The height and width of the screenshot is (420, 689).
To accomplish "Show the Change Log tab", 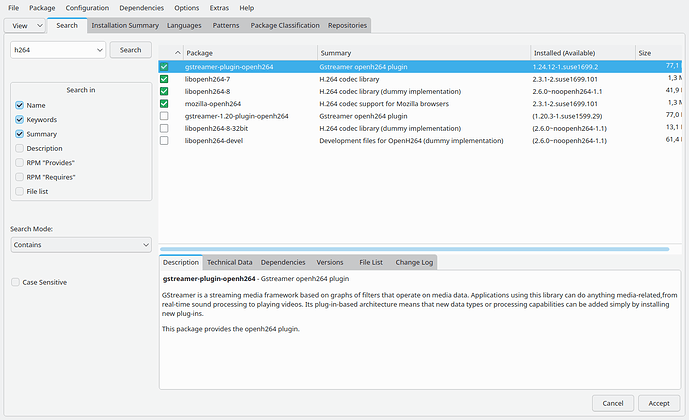I will pyautogui.click(x=414, y=262).
